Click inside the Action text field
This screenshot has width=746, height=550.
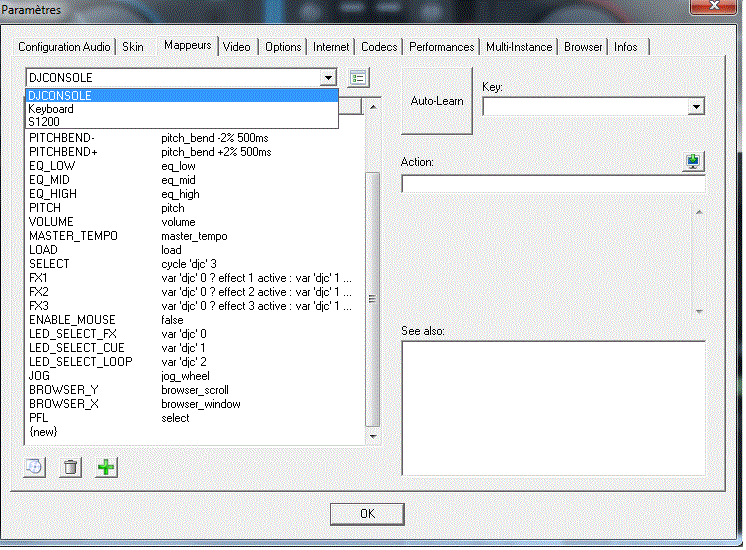[553, 184]
